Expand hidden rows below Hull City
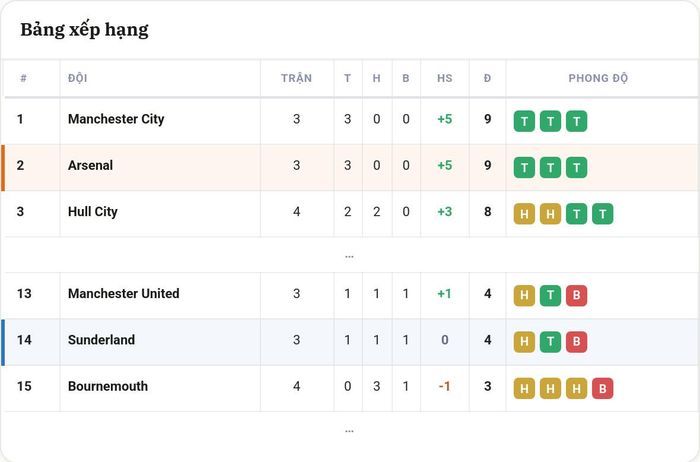 pyautogui.click(x=349, y=256)
